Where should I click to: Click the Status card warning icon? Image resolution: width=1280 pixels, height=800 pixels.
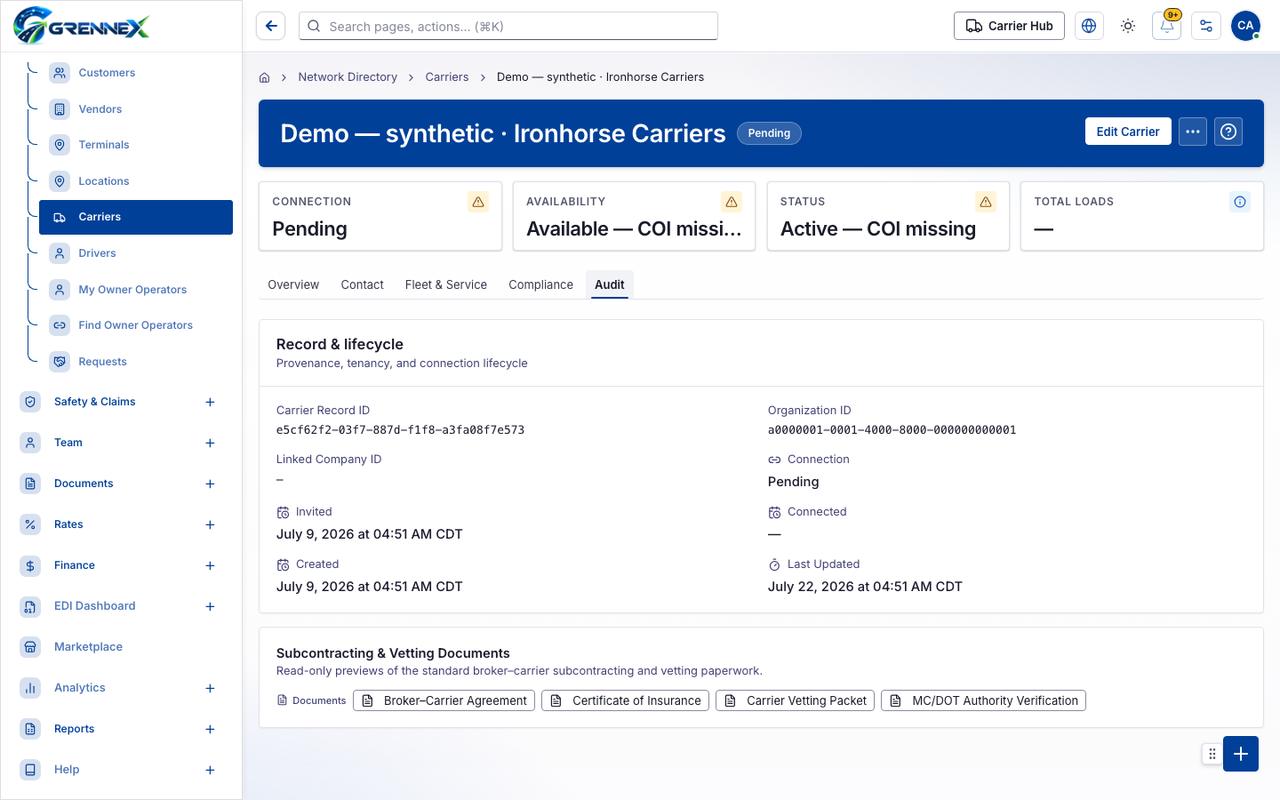[x=986, y=202]
